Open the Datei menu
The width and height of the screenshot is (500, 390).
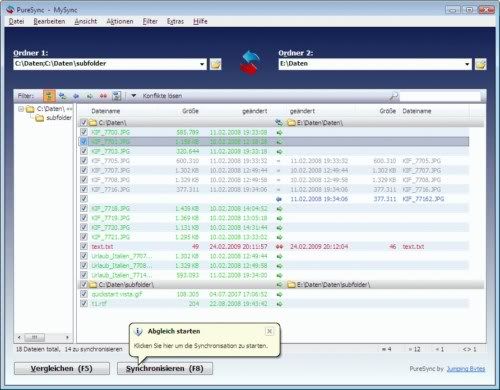(x=16, y=21)
